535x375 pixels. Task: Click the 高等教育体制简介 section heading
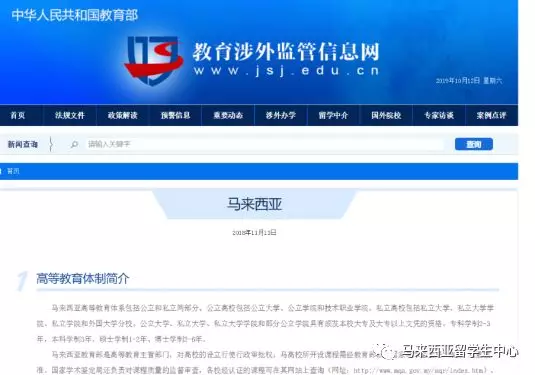(x=83, y=279)
